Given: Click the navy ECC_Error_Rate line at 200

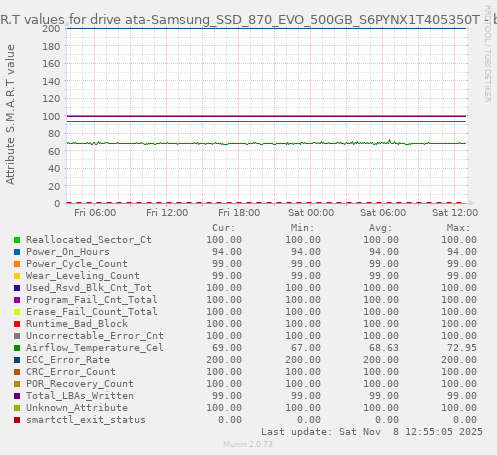Looking at the screenshot, I should click(x=266, y=28).
